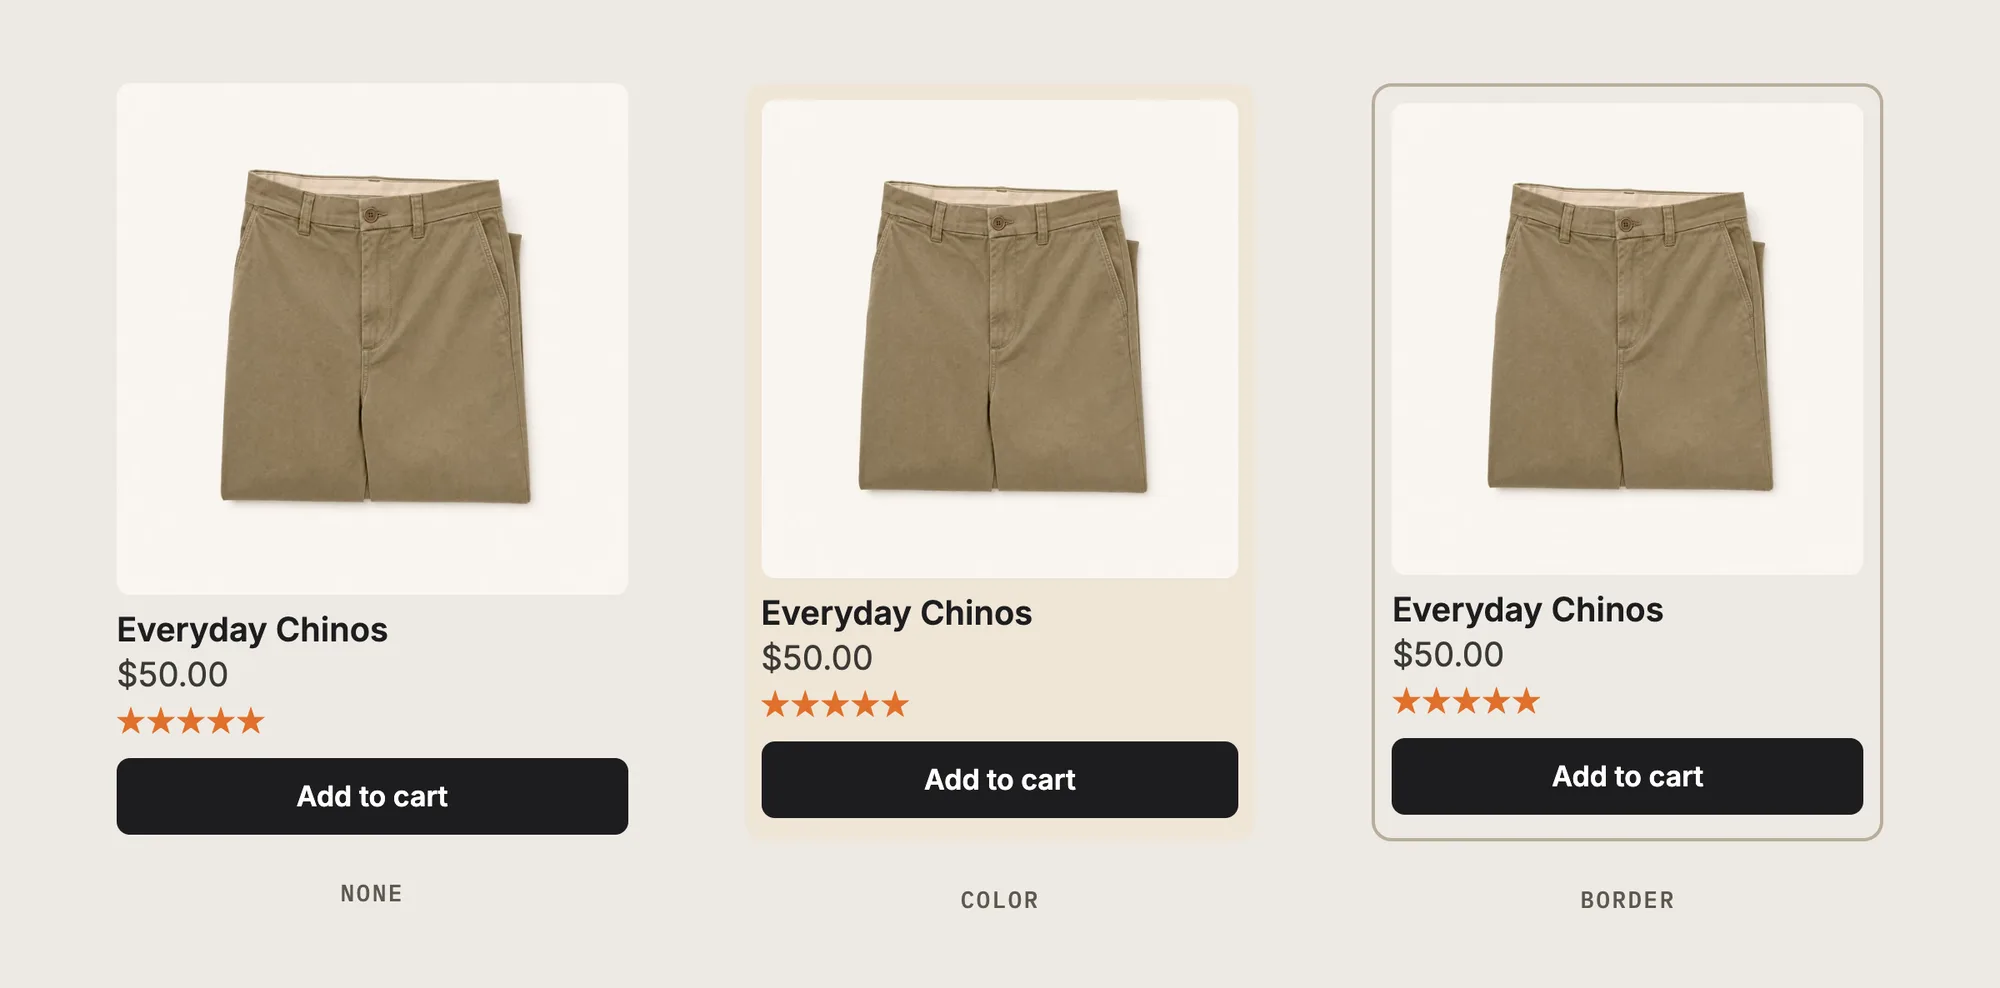Click the first rating star in COLOR card
The width and height of the screenshot is (2000, 988).
(775, 704)
